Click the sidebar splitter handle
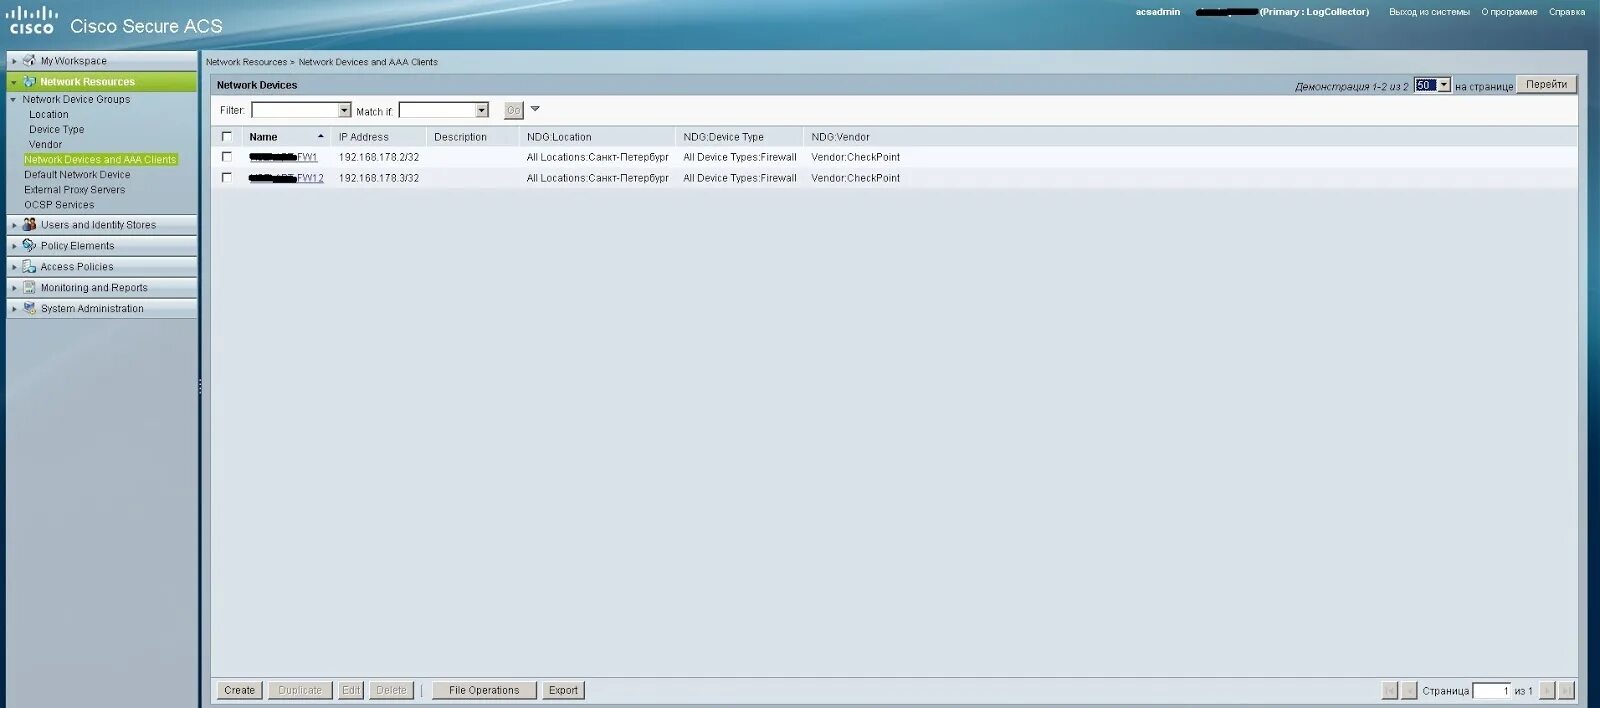The image size is (1600, 708). 200,385
